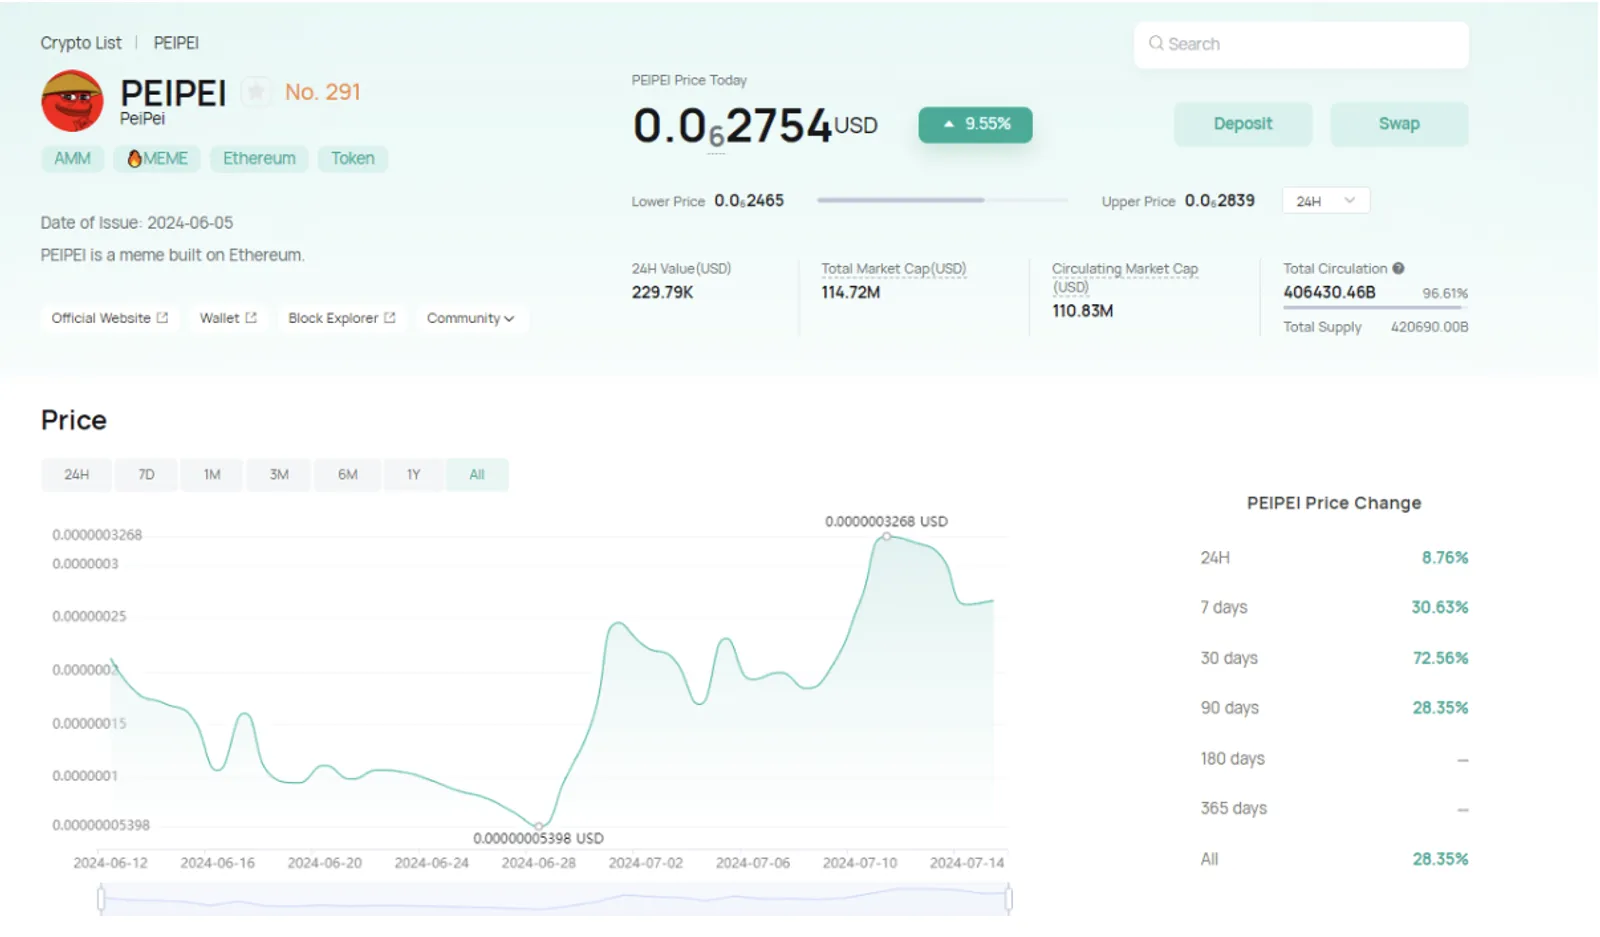Viewport: 1600px width, 937px height.
Task: Click the chart range slider right handle
Action: 1008,899
